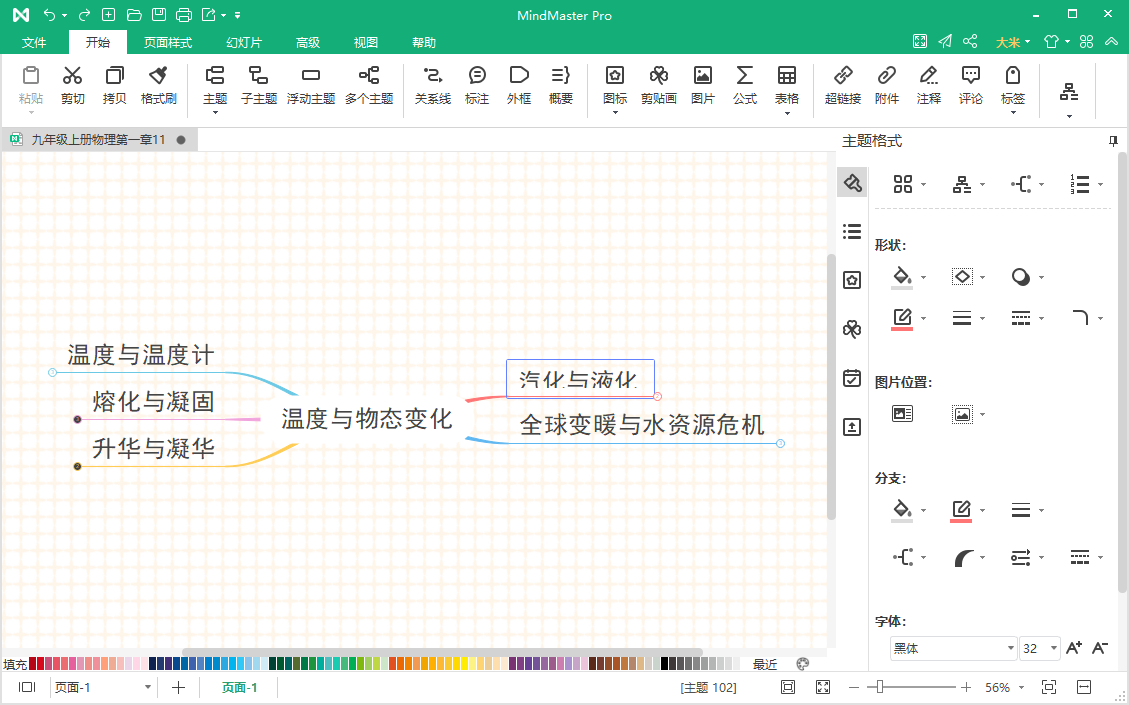Select the 熔化与凝固 topic
The width and height of the screenshot is (1129, 705).
click(x=153, y=401)
